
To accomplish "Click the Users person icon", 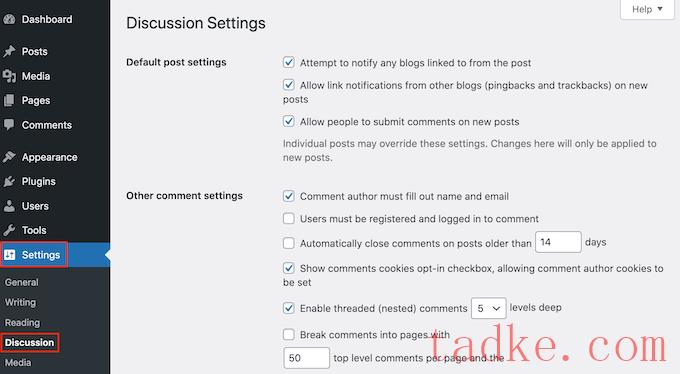I will (x=9, y=206).
